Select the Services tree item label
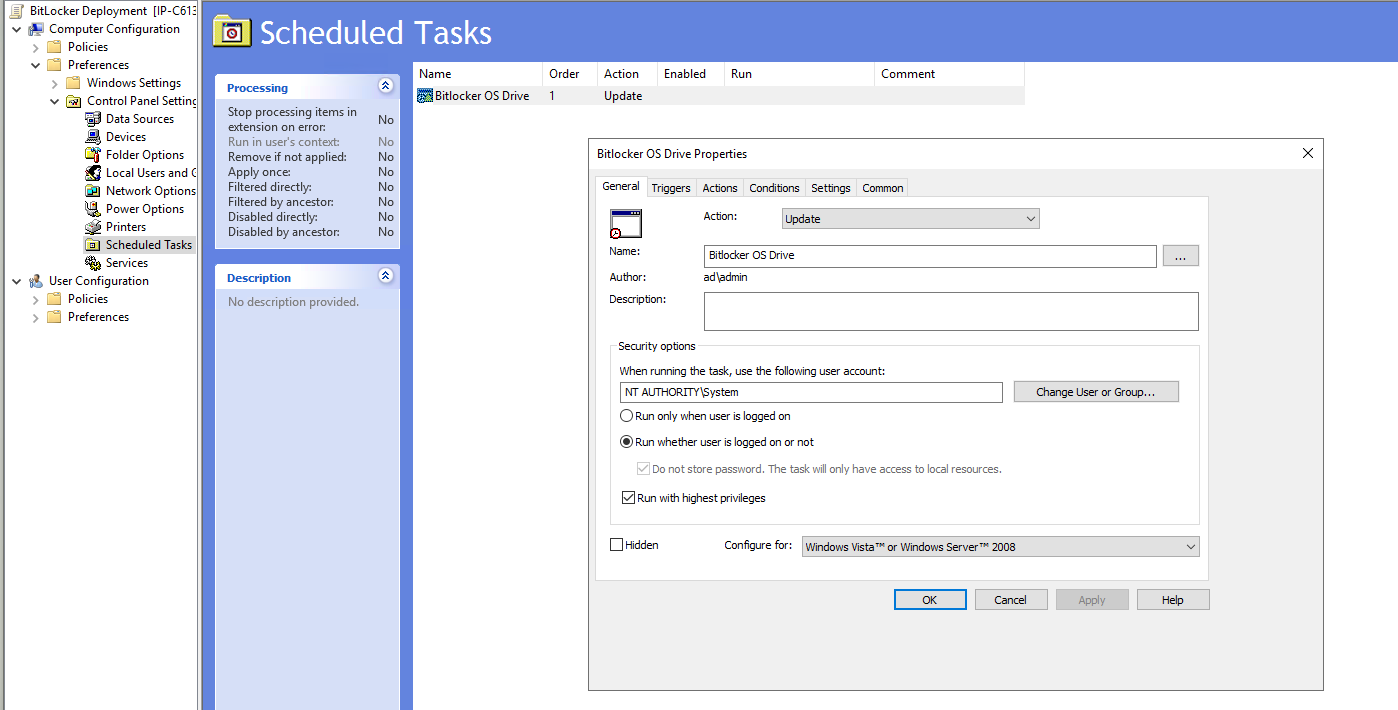This screenshot has width=1398, height=710. pos(127,263)
